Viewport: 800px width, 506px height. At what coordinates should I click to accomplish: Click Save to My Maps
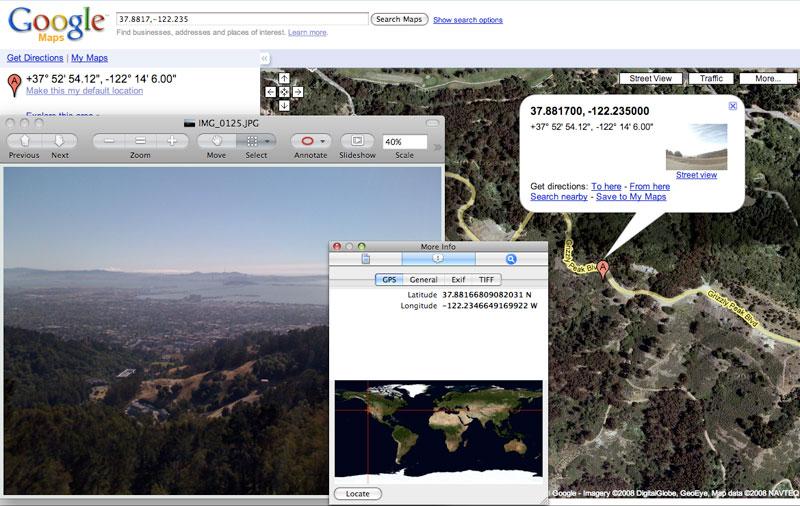tap(631, 197)
